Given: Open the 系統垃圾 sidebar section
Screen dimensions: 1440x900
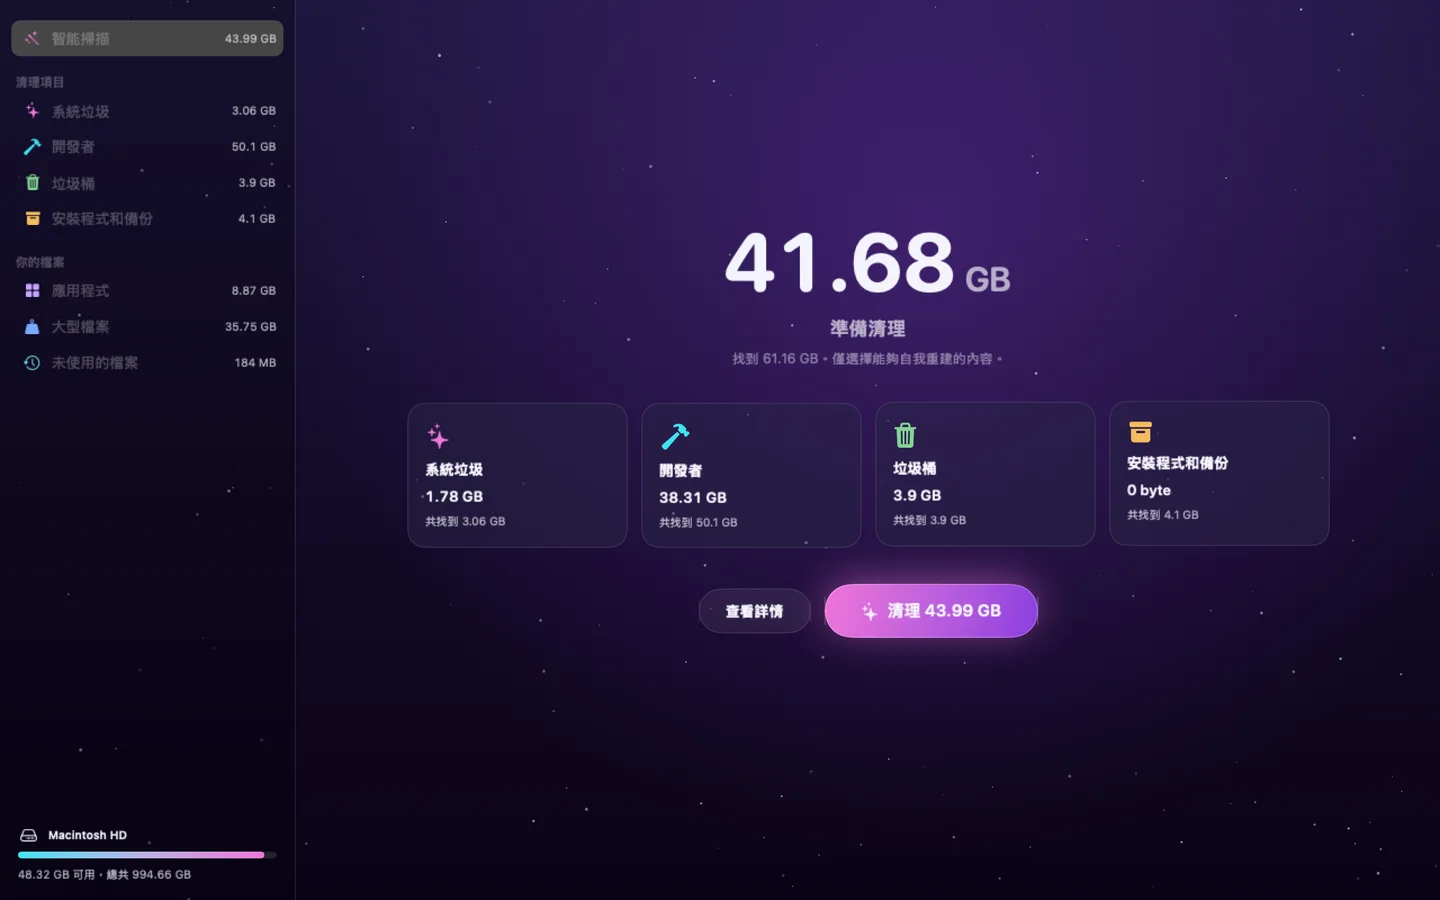Looking at the screenshot, I should click(147, 111).
